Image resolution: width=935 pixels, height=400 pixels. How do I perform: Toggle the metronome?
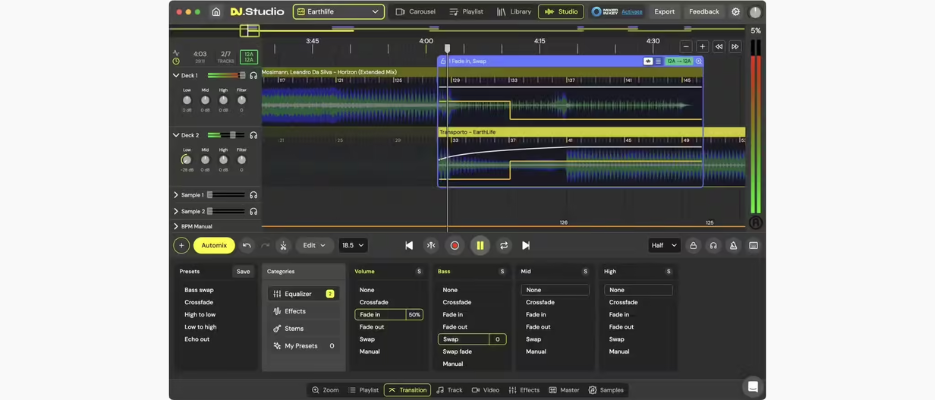click(x=733, y=245)
